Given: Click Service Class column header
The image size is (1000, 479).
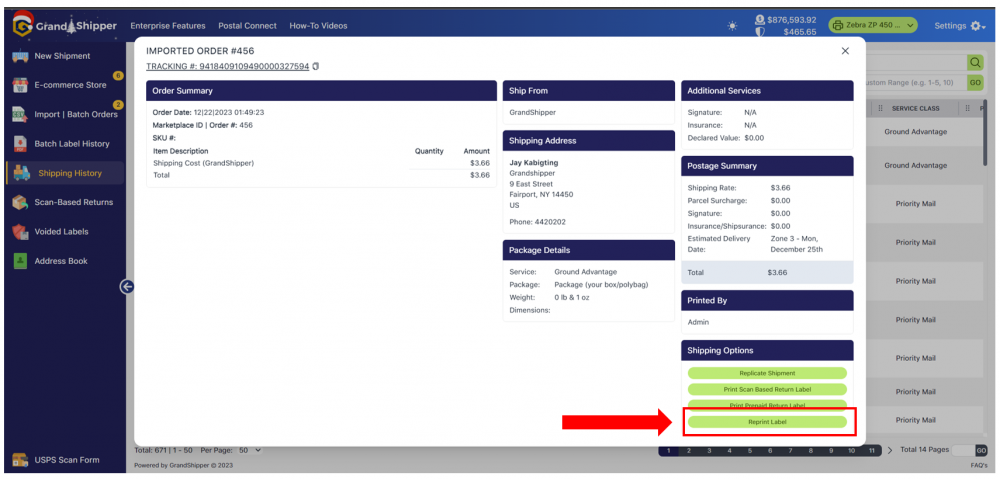Looking at the screenshot, I should [x=915, y=108].
